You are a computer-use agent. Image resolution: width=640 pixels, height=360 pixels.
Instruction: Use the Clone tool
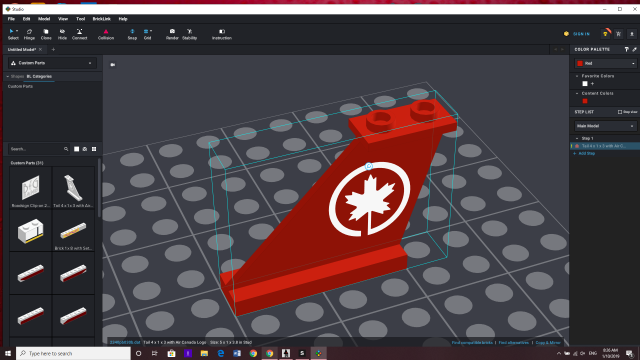click(x=46, y=34)
